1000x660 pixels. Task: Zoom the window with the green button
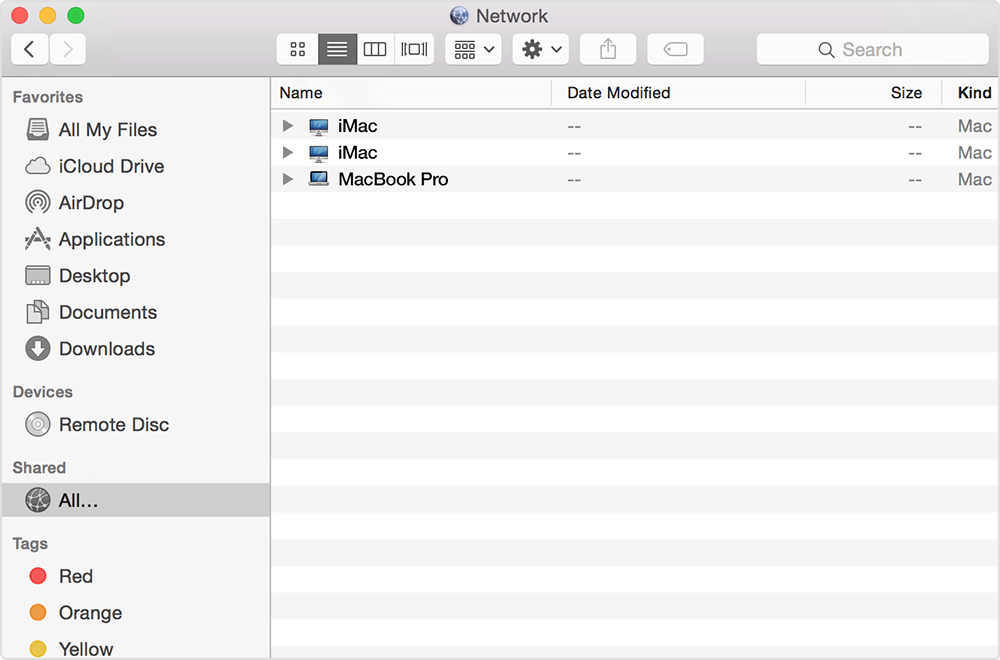76,15
